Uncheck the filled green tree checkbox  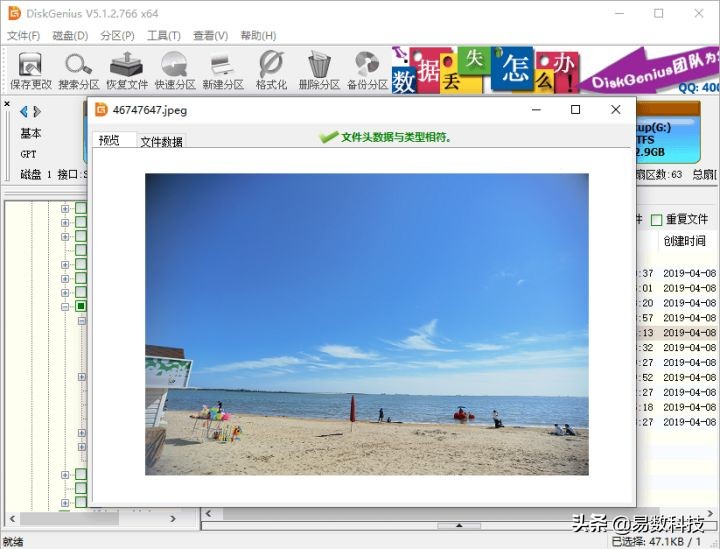pyautogui.click(x=81, y=306)
